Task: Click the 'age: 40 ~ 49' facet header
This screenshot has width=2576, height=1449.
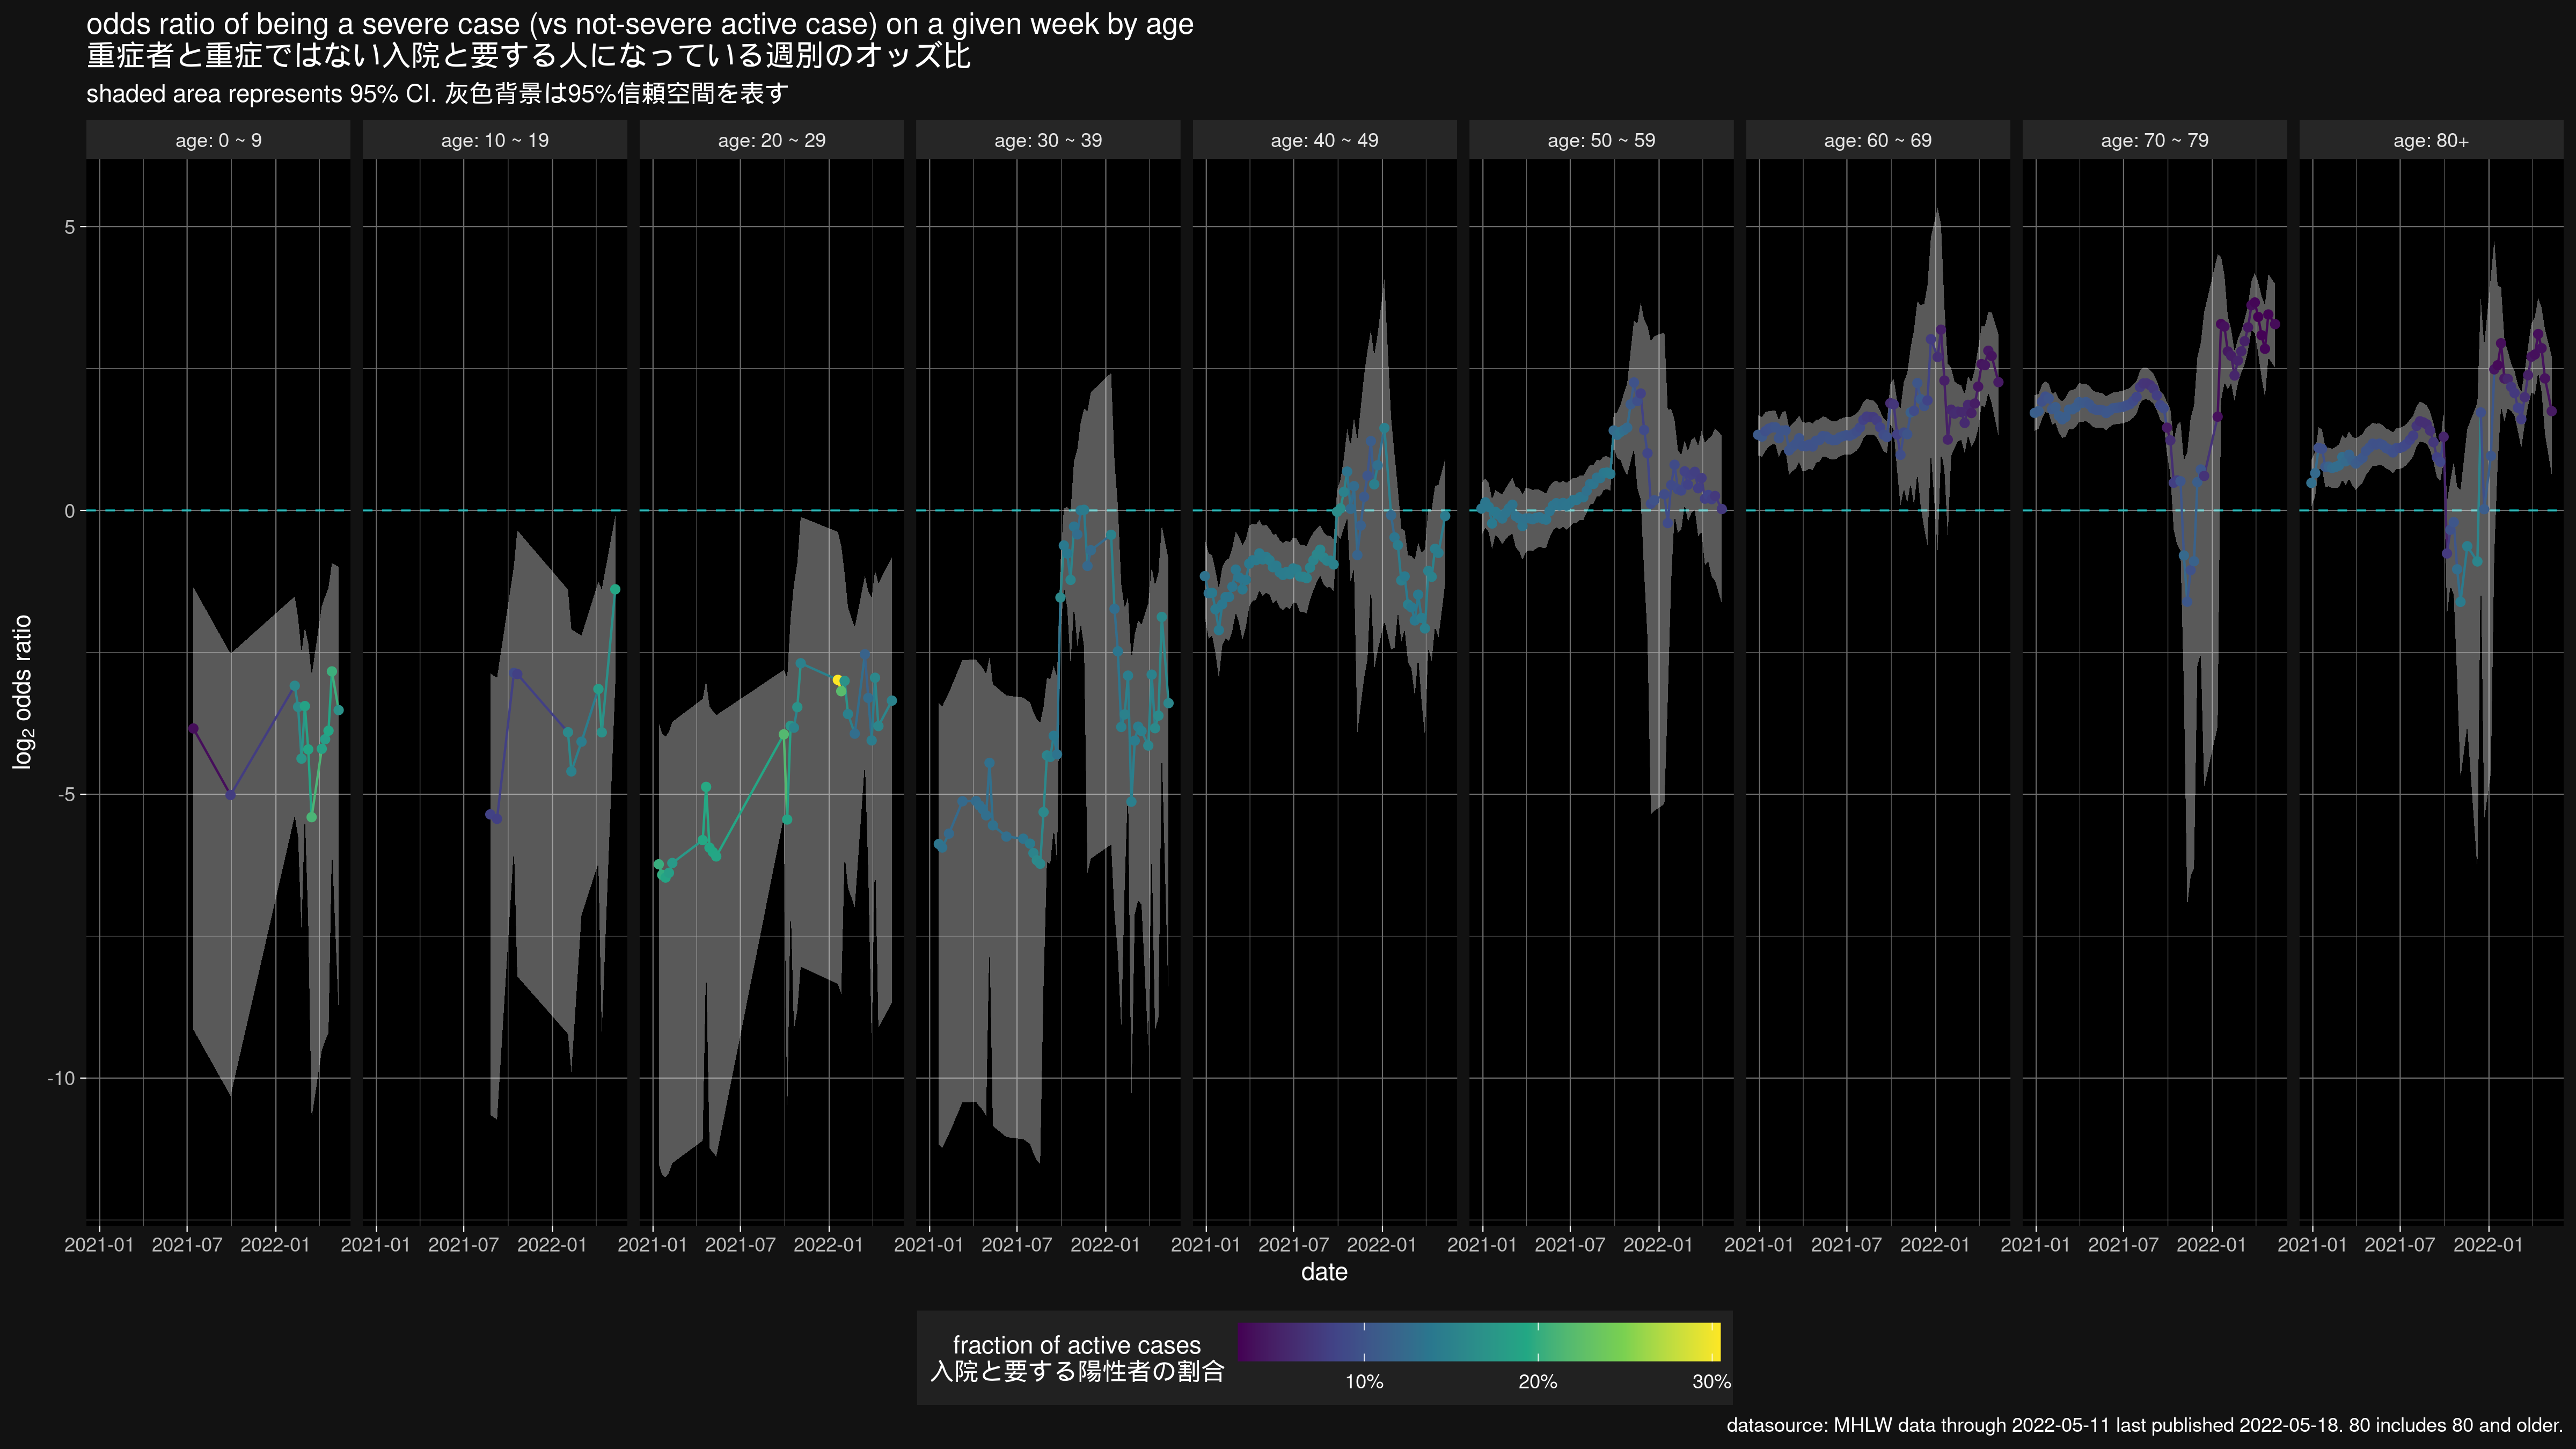Action: point(1324,140)
